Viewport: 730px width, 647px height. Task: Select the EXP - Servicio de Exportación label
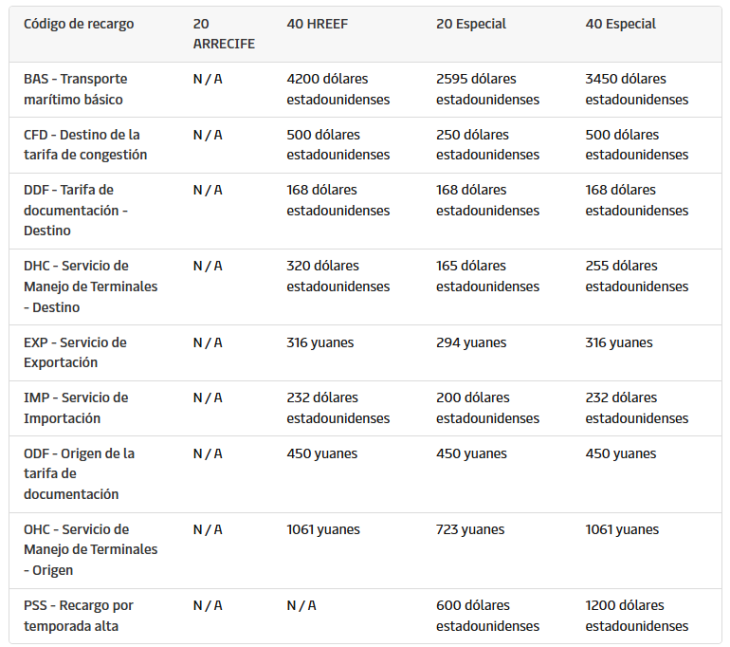[75, 352]
